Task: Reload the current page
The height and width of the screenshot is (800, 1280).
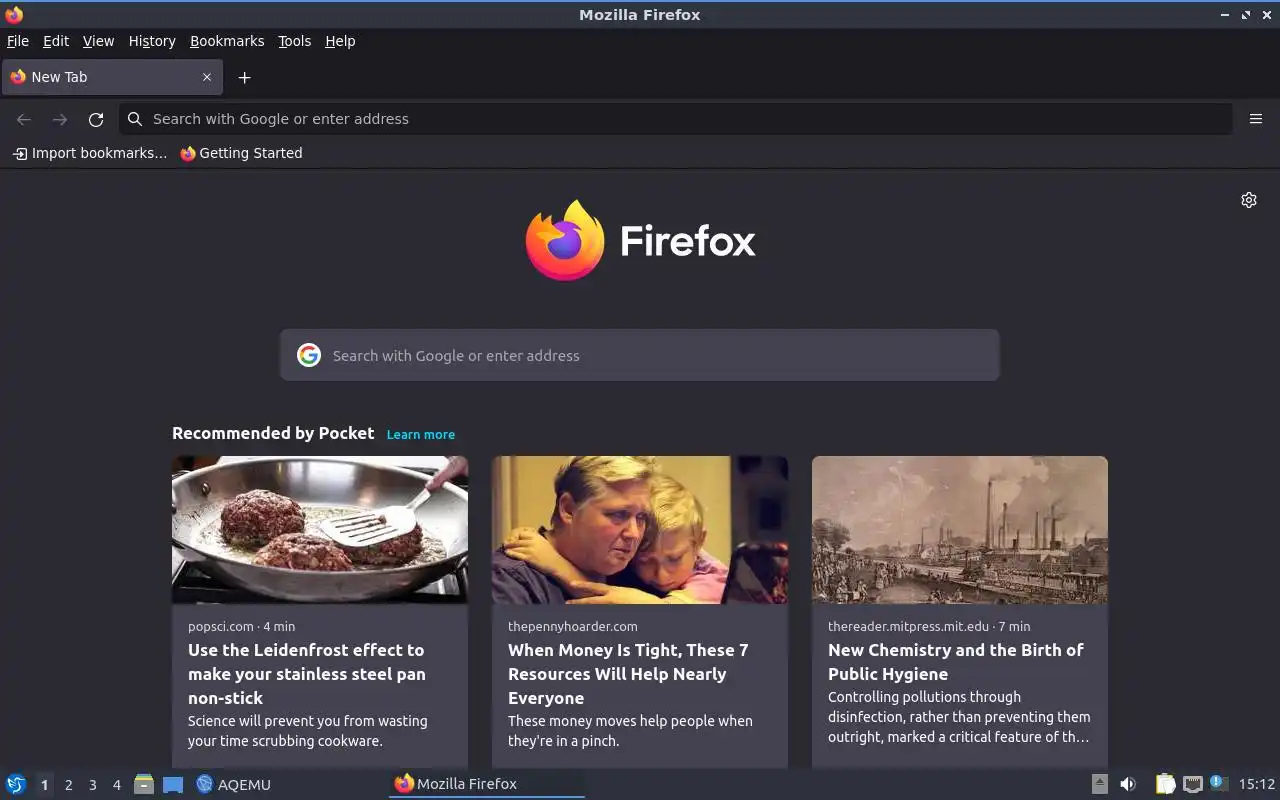Action: [x=96, y=119]
